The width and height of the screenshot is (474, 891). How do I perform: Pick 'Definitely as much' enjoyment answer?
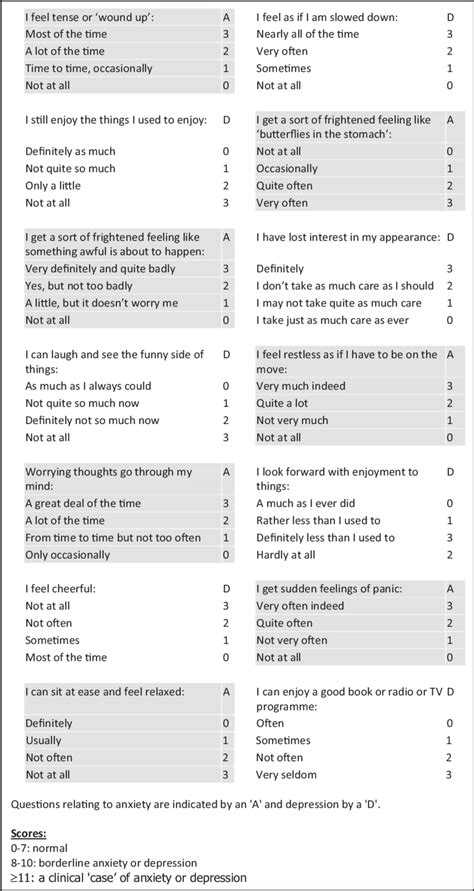70,152
